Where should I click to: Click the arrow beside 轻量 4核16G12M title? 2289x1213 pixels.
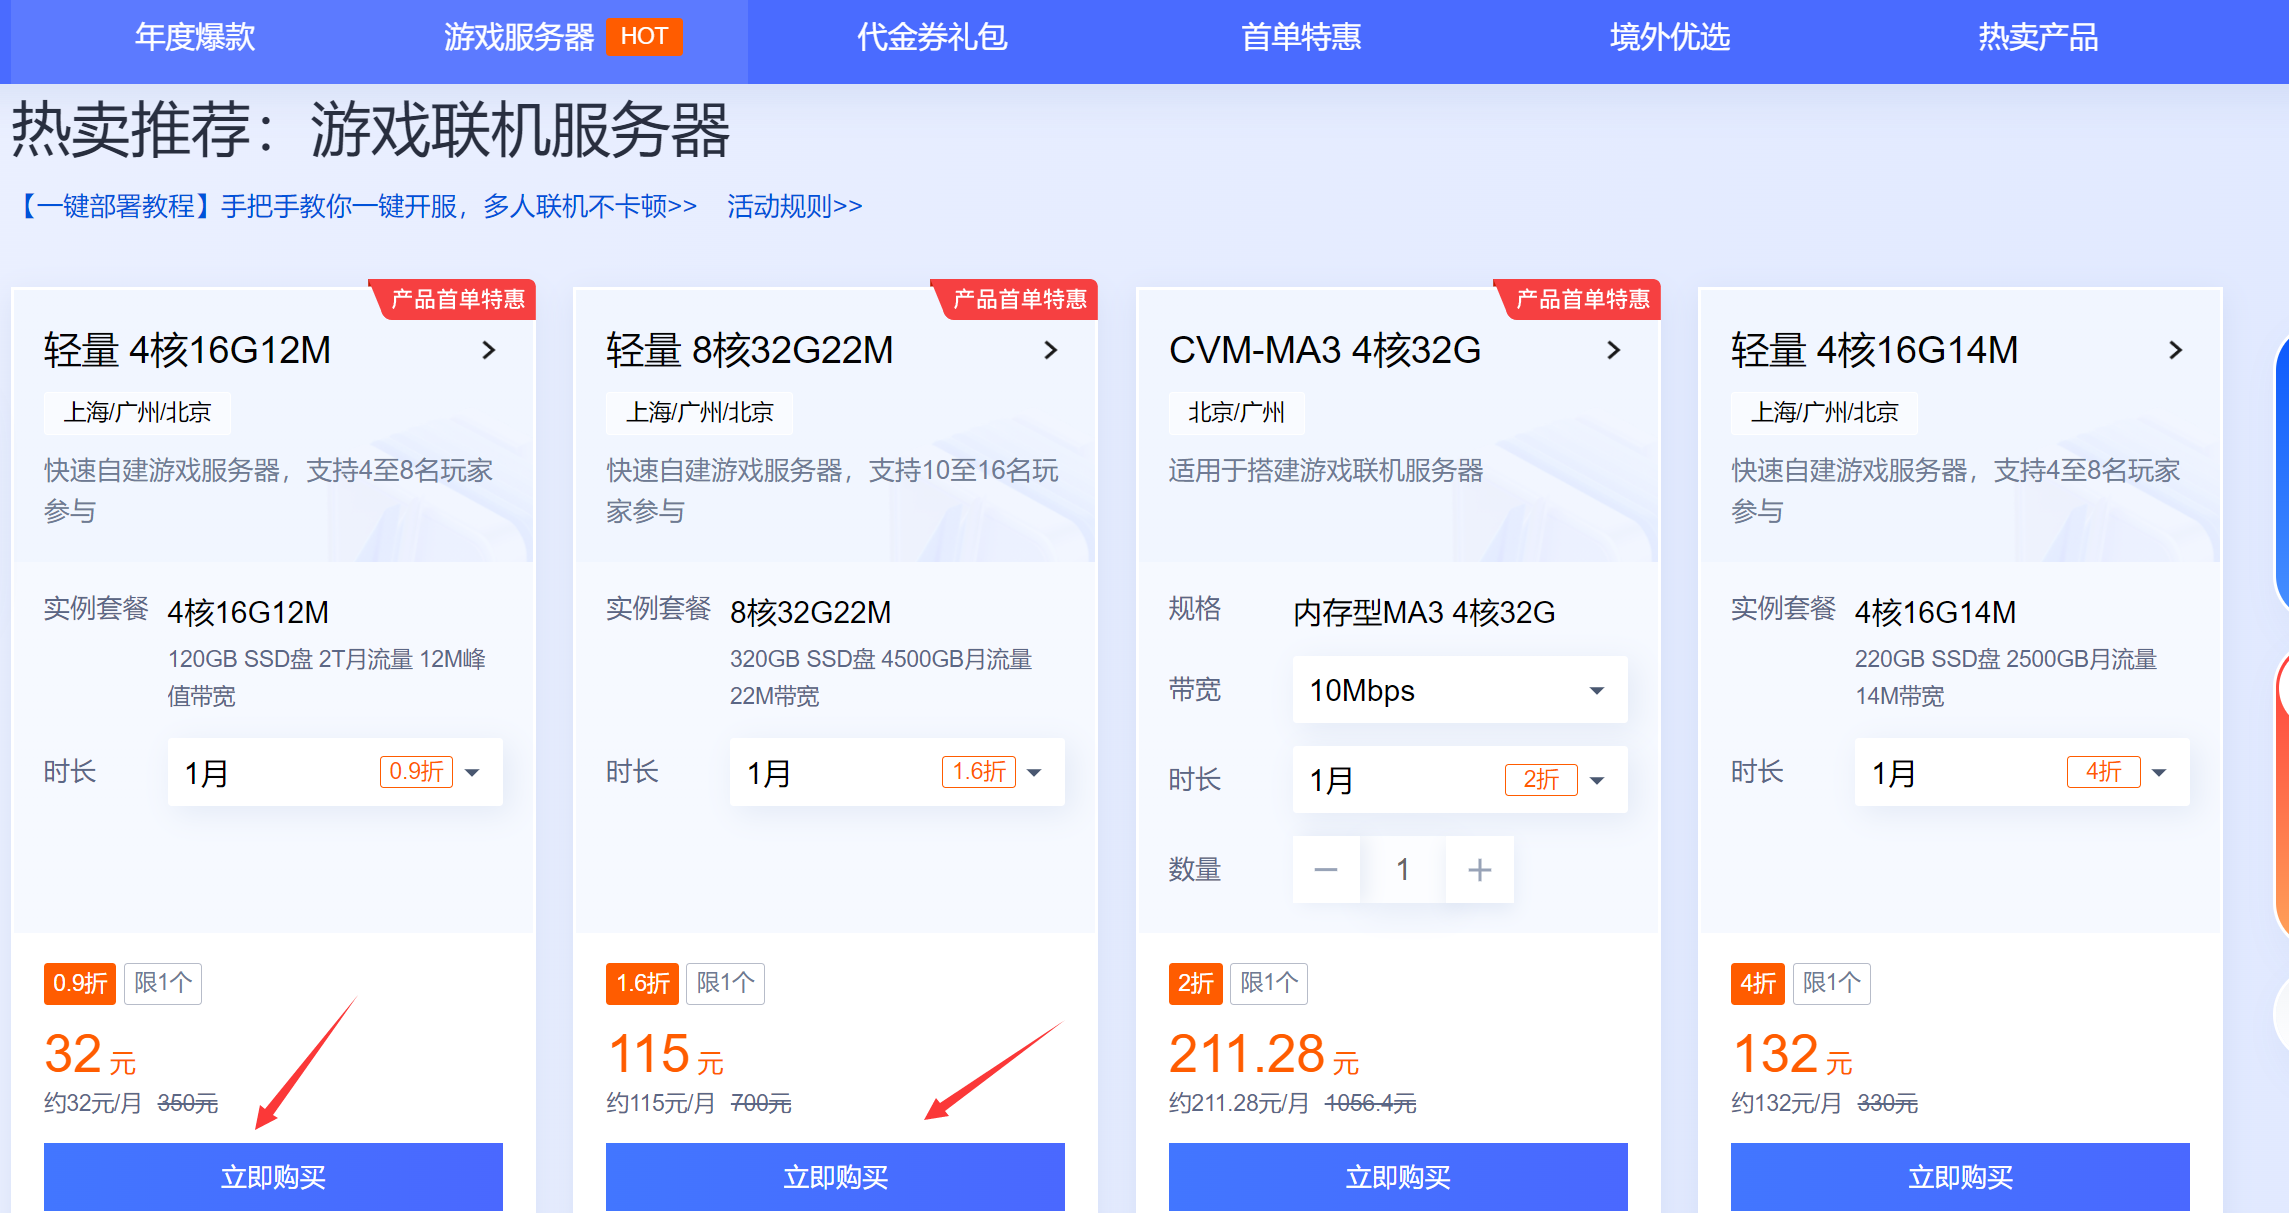489,350
